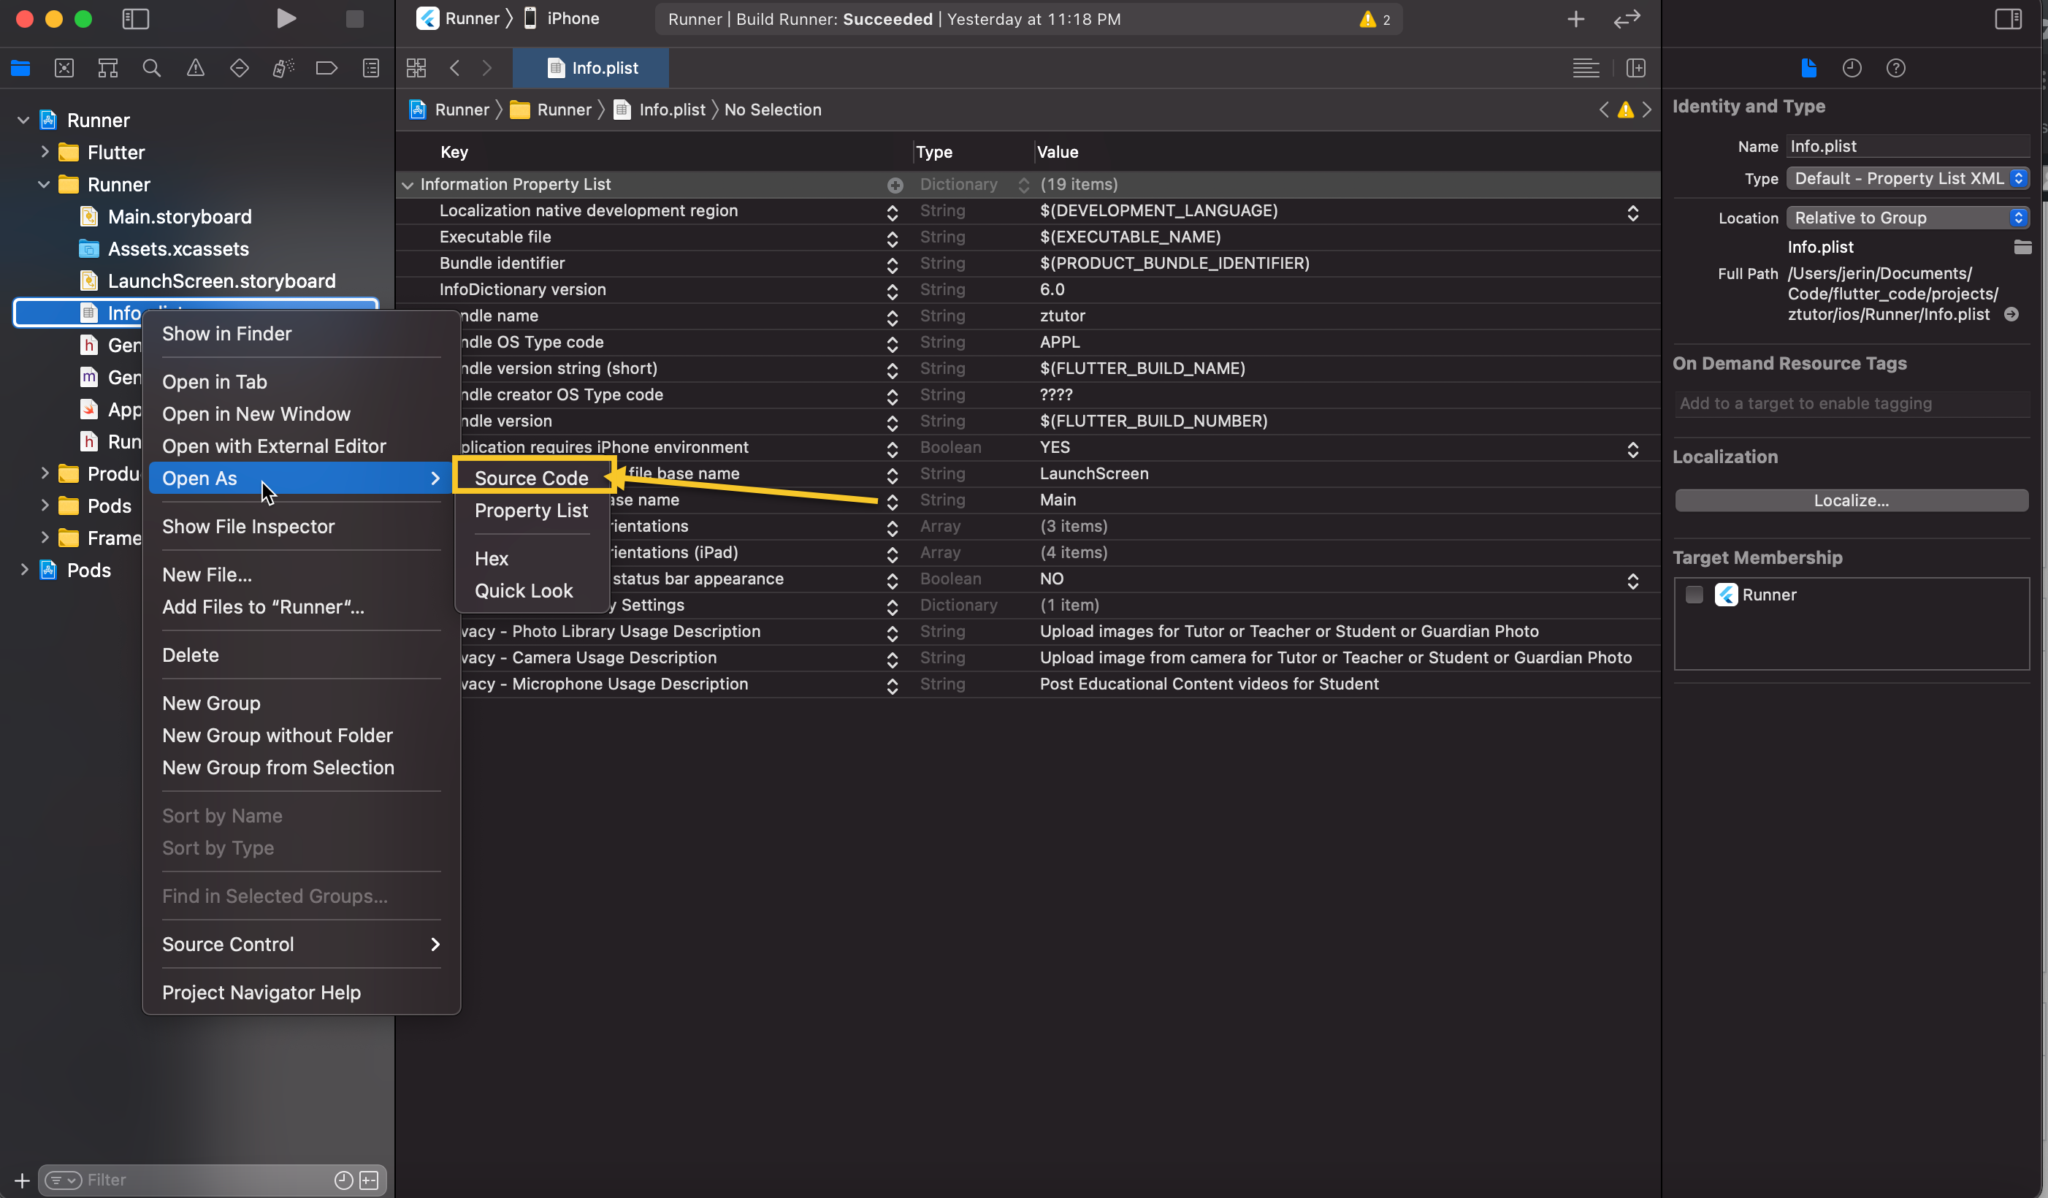
Task: Switch to the Info.plist editor tab
Action: click(x=591, y=68)
